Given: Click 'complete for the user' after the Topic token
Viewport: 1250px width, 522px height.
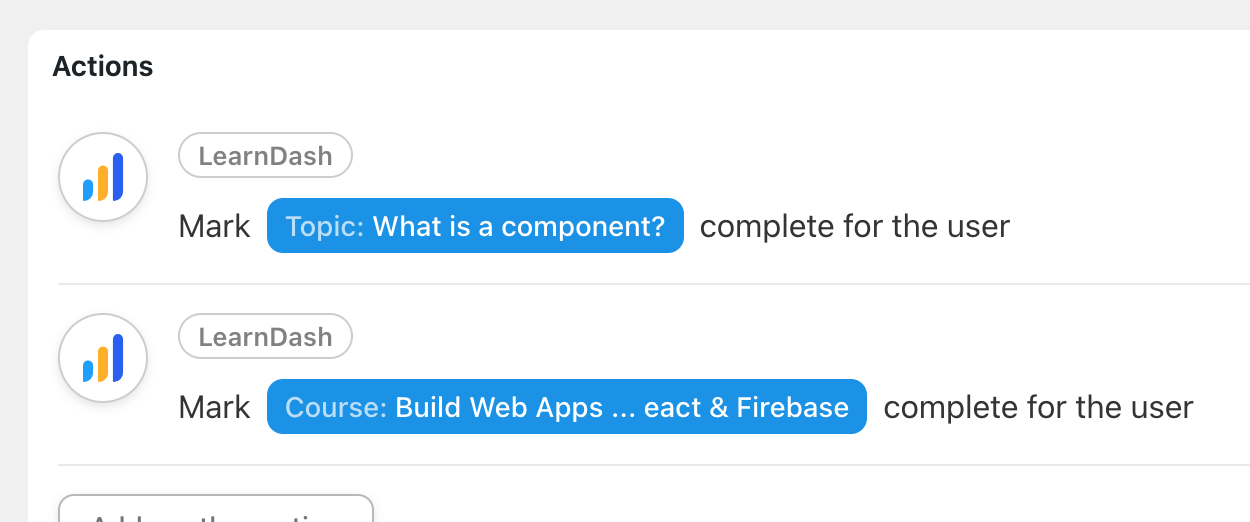Looking at the screenshot, I should tap(855, 227).
